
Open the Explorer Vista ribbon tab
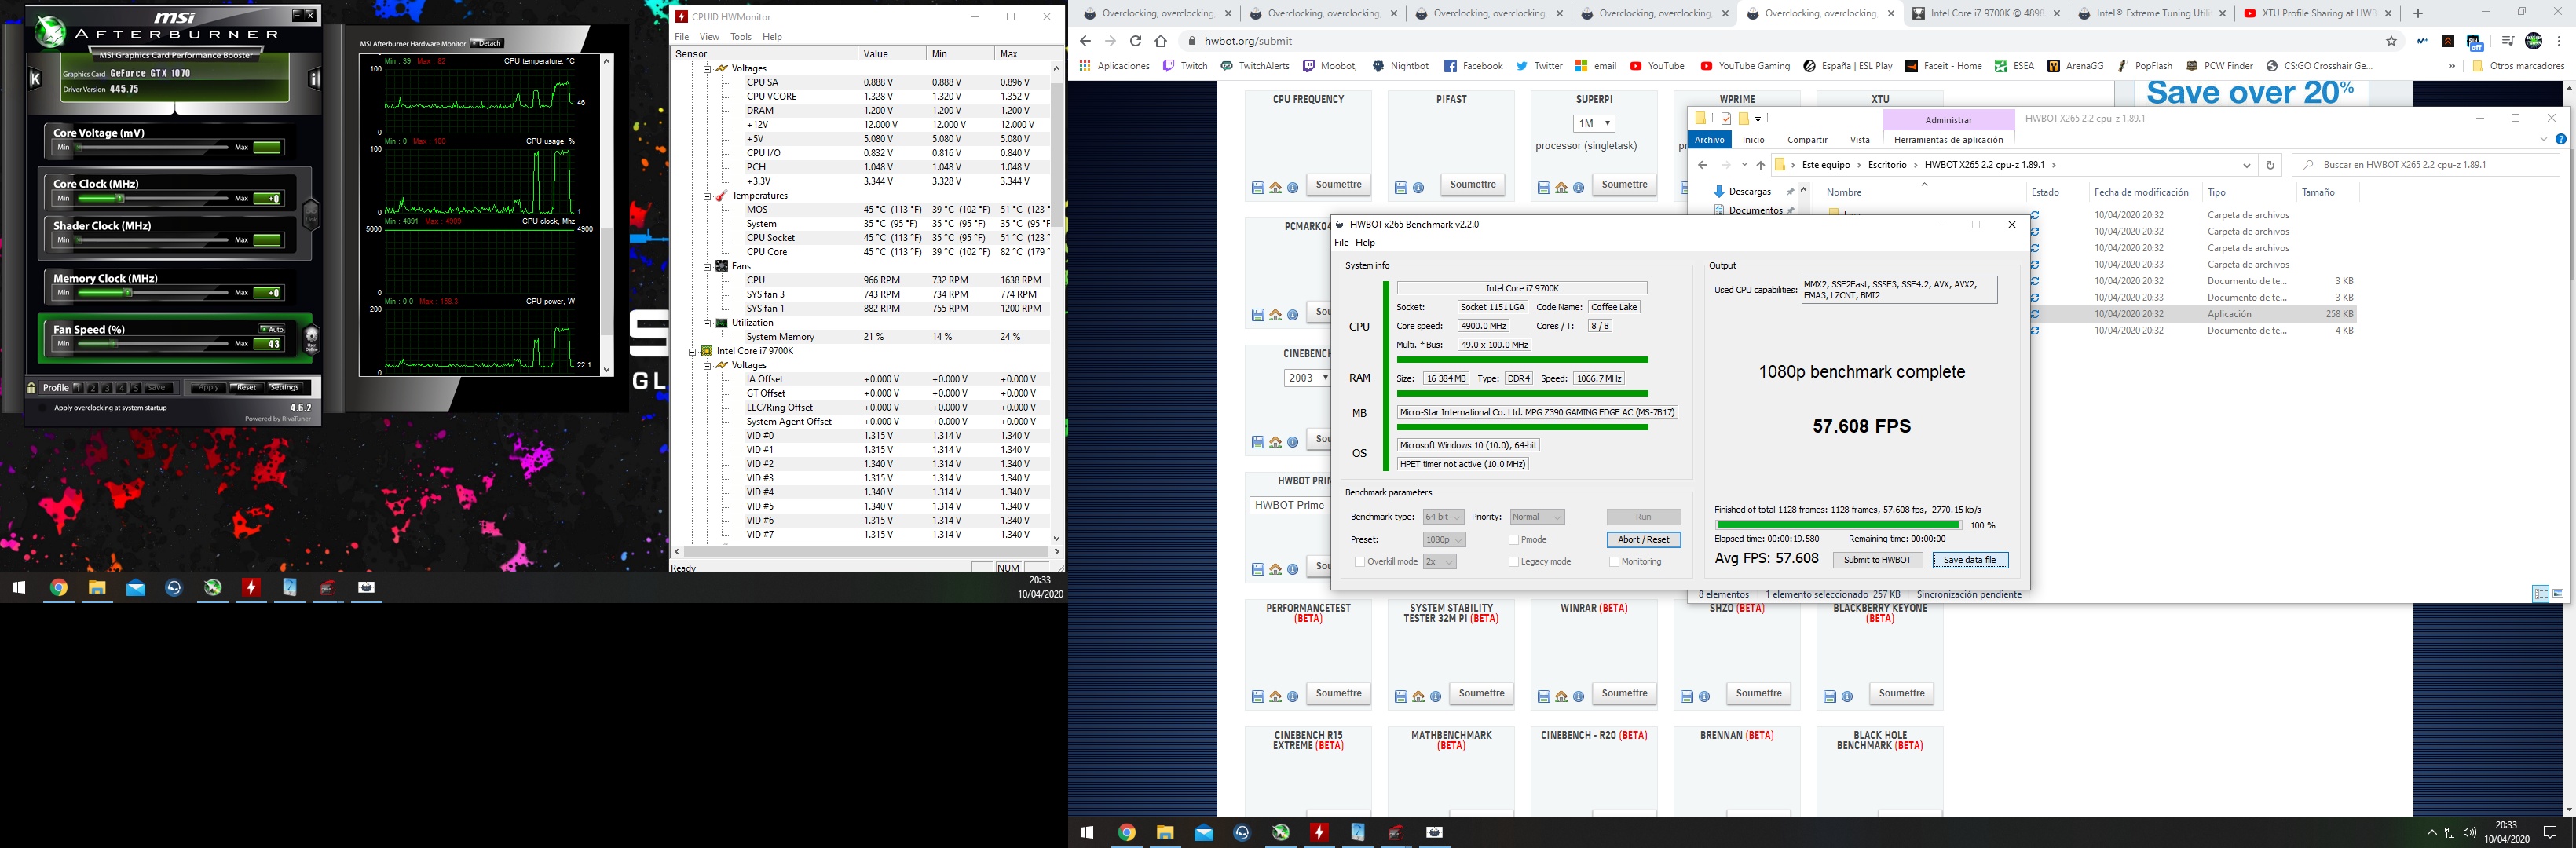(x=1860, y=140)
